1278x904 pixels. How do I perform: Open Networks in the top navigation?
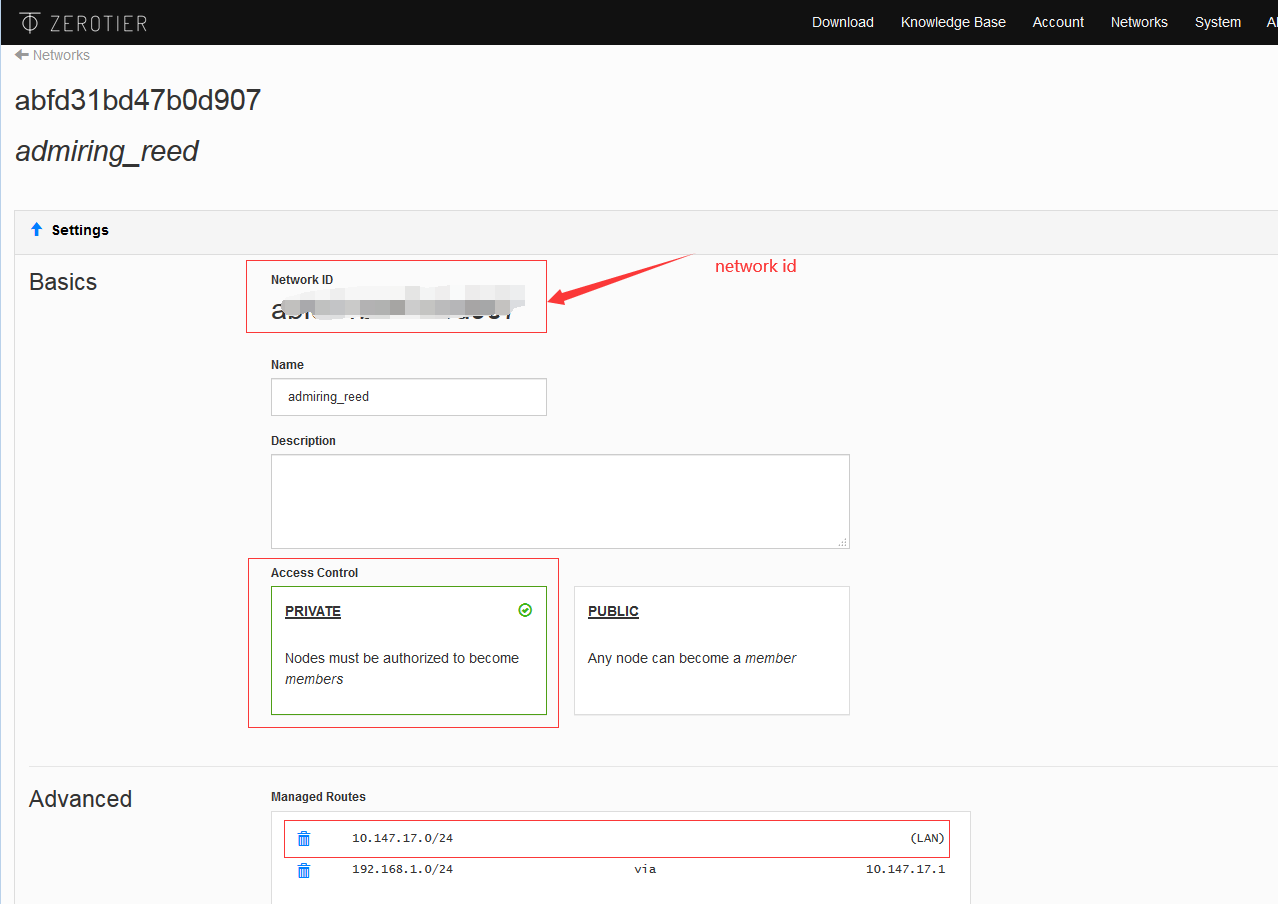pos(1139,22)
